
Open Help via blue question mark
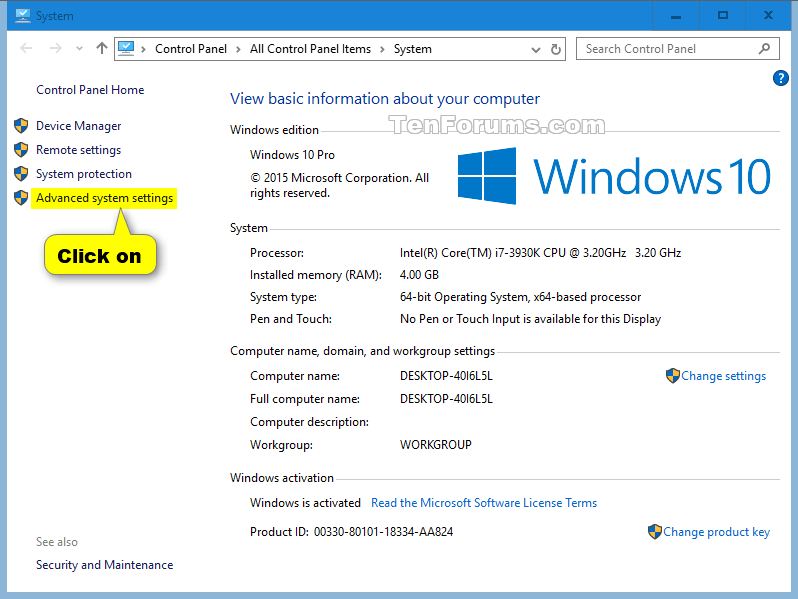780,78
